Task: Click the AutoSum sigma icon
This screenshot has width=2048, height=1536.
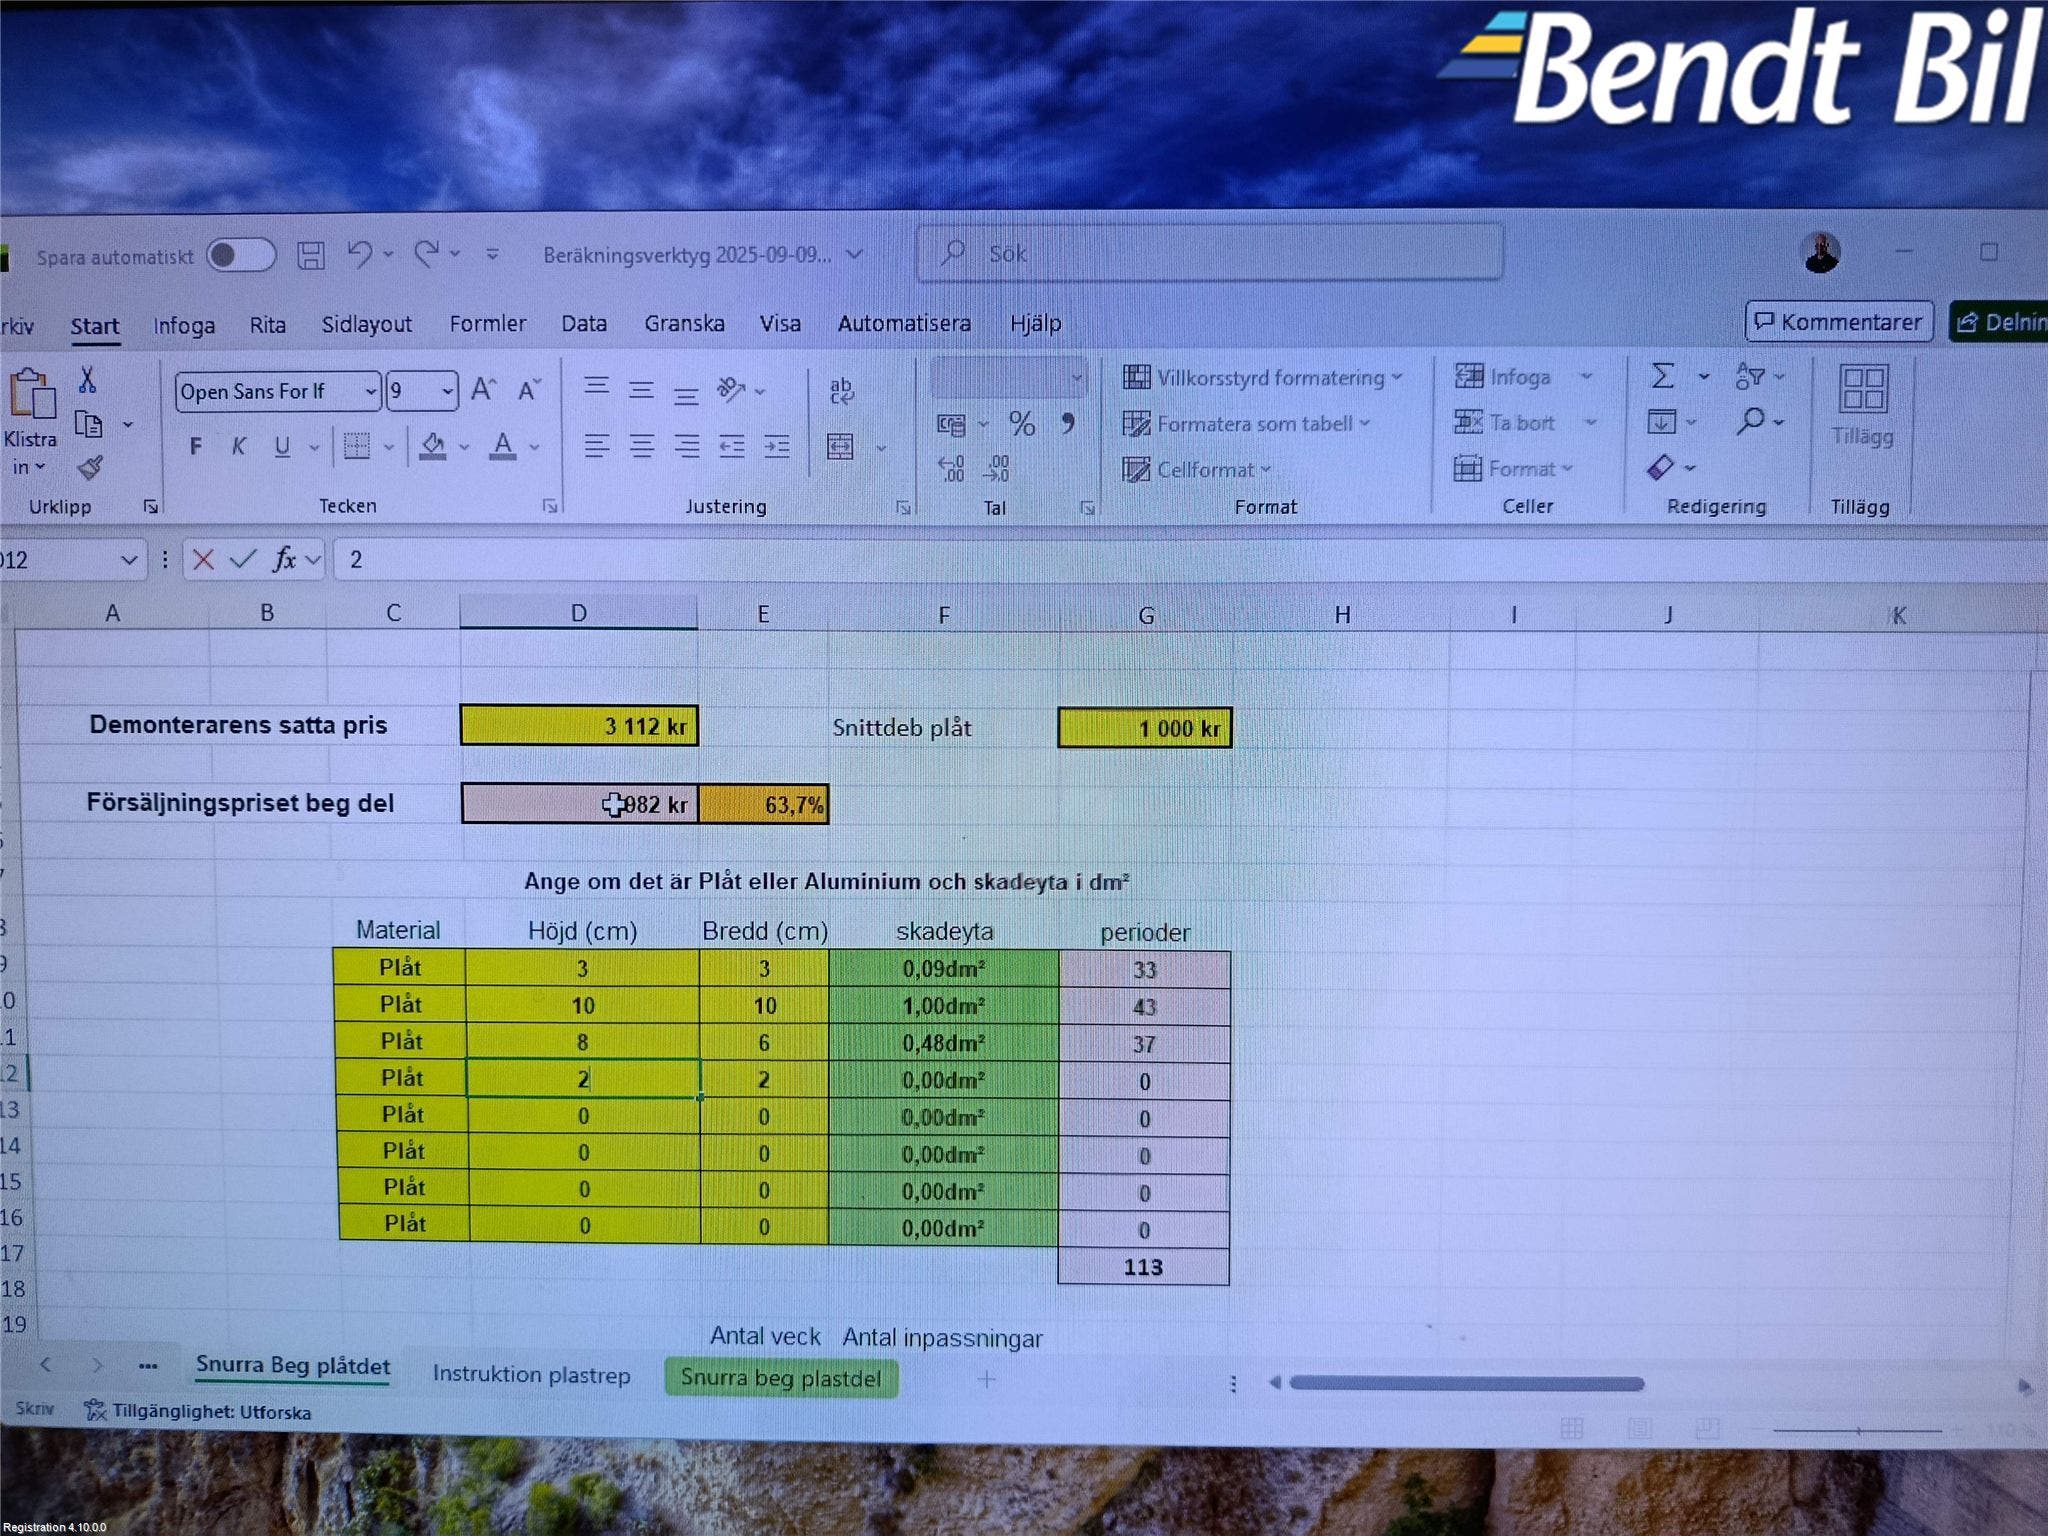Action: pos(1662,376)
